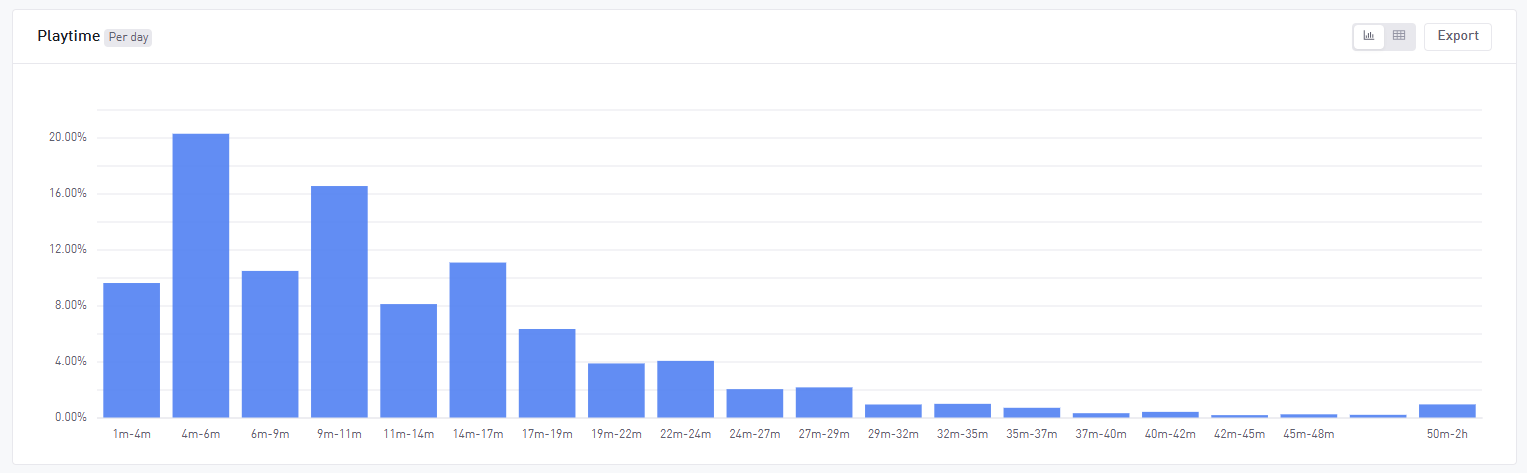Click the Export button

pos(1457,36)
